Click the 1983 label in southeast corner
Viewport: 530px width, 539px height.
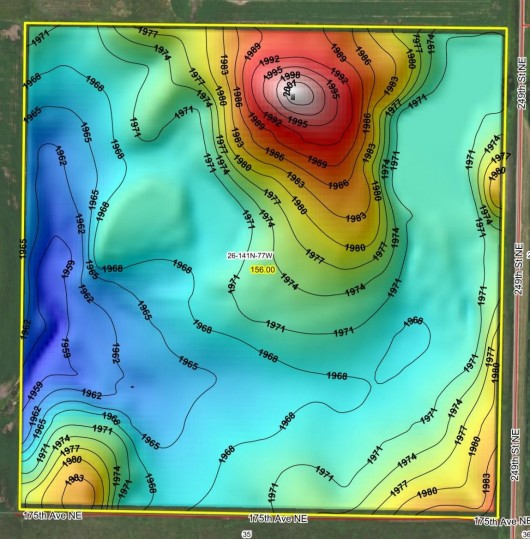pos(486,483)
